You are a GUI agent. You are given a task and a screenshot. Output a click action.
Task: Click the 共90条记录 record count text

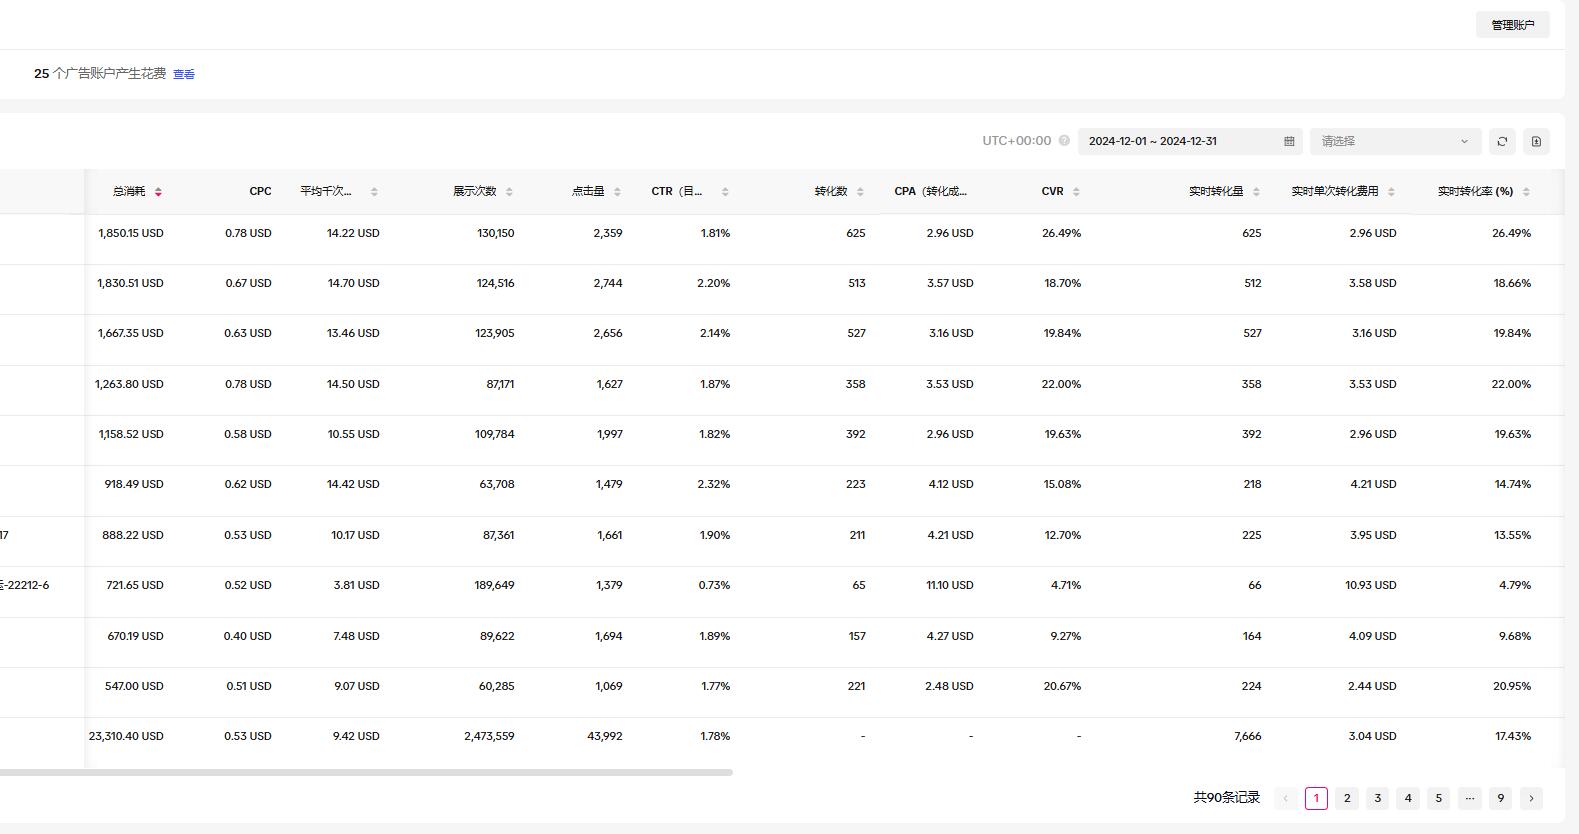pyautogui.click(x=1227, y=798)
